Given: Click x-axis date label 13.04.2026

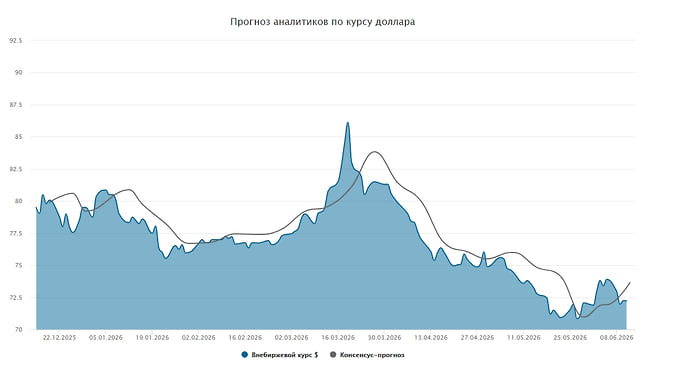Looking at the screenshot, I should point(431,337).
